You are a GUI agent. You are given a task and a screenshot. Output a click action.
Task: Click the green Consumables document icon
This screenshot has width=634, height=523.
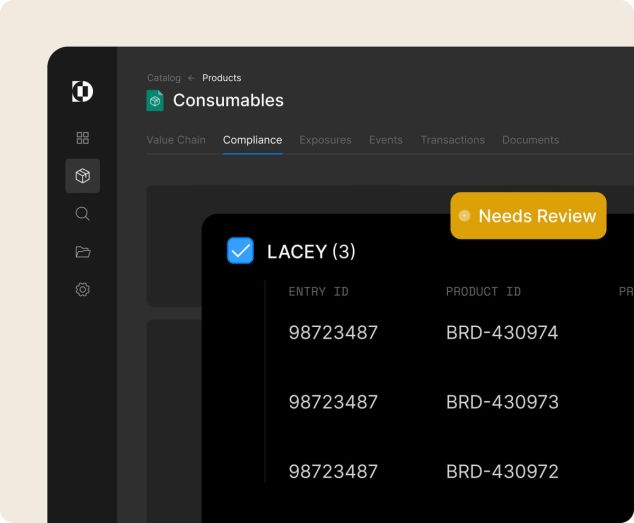point(155,101)
